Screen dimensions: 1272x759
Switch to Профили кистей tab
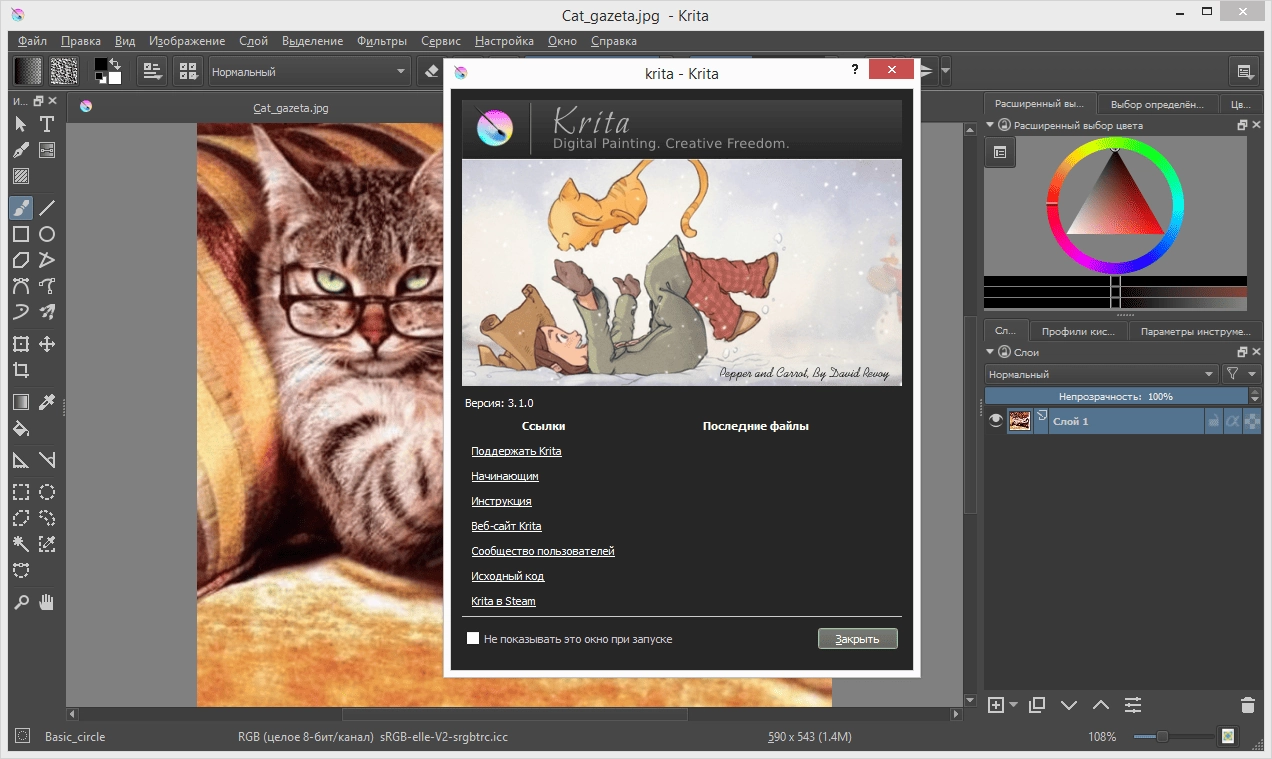[x=1077, y=331]
